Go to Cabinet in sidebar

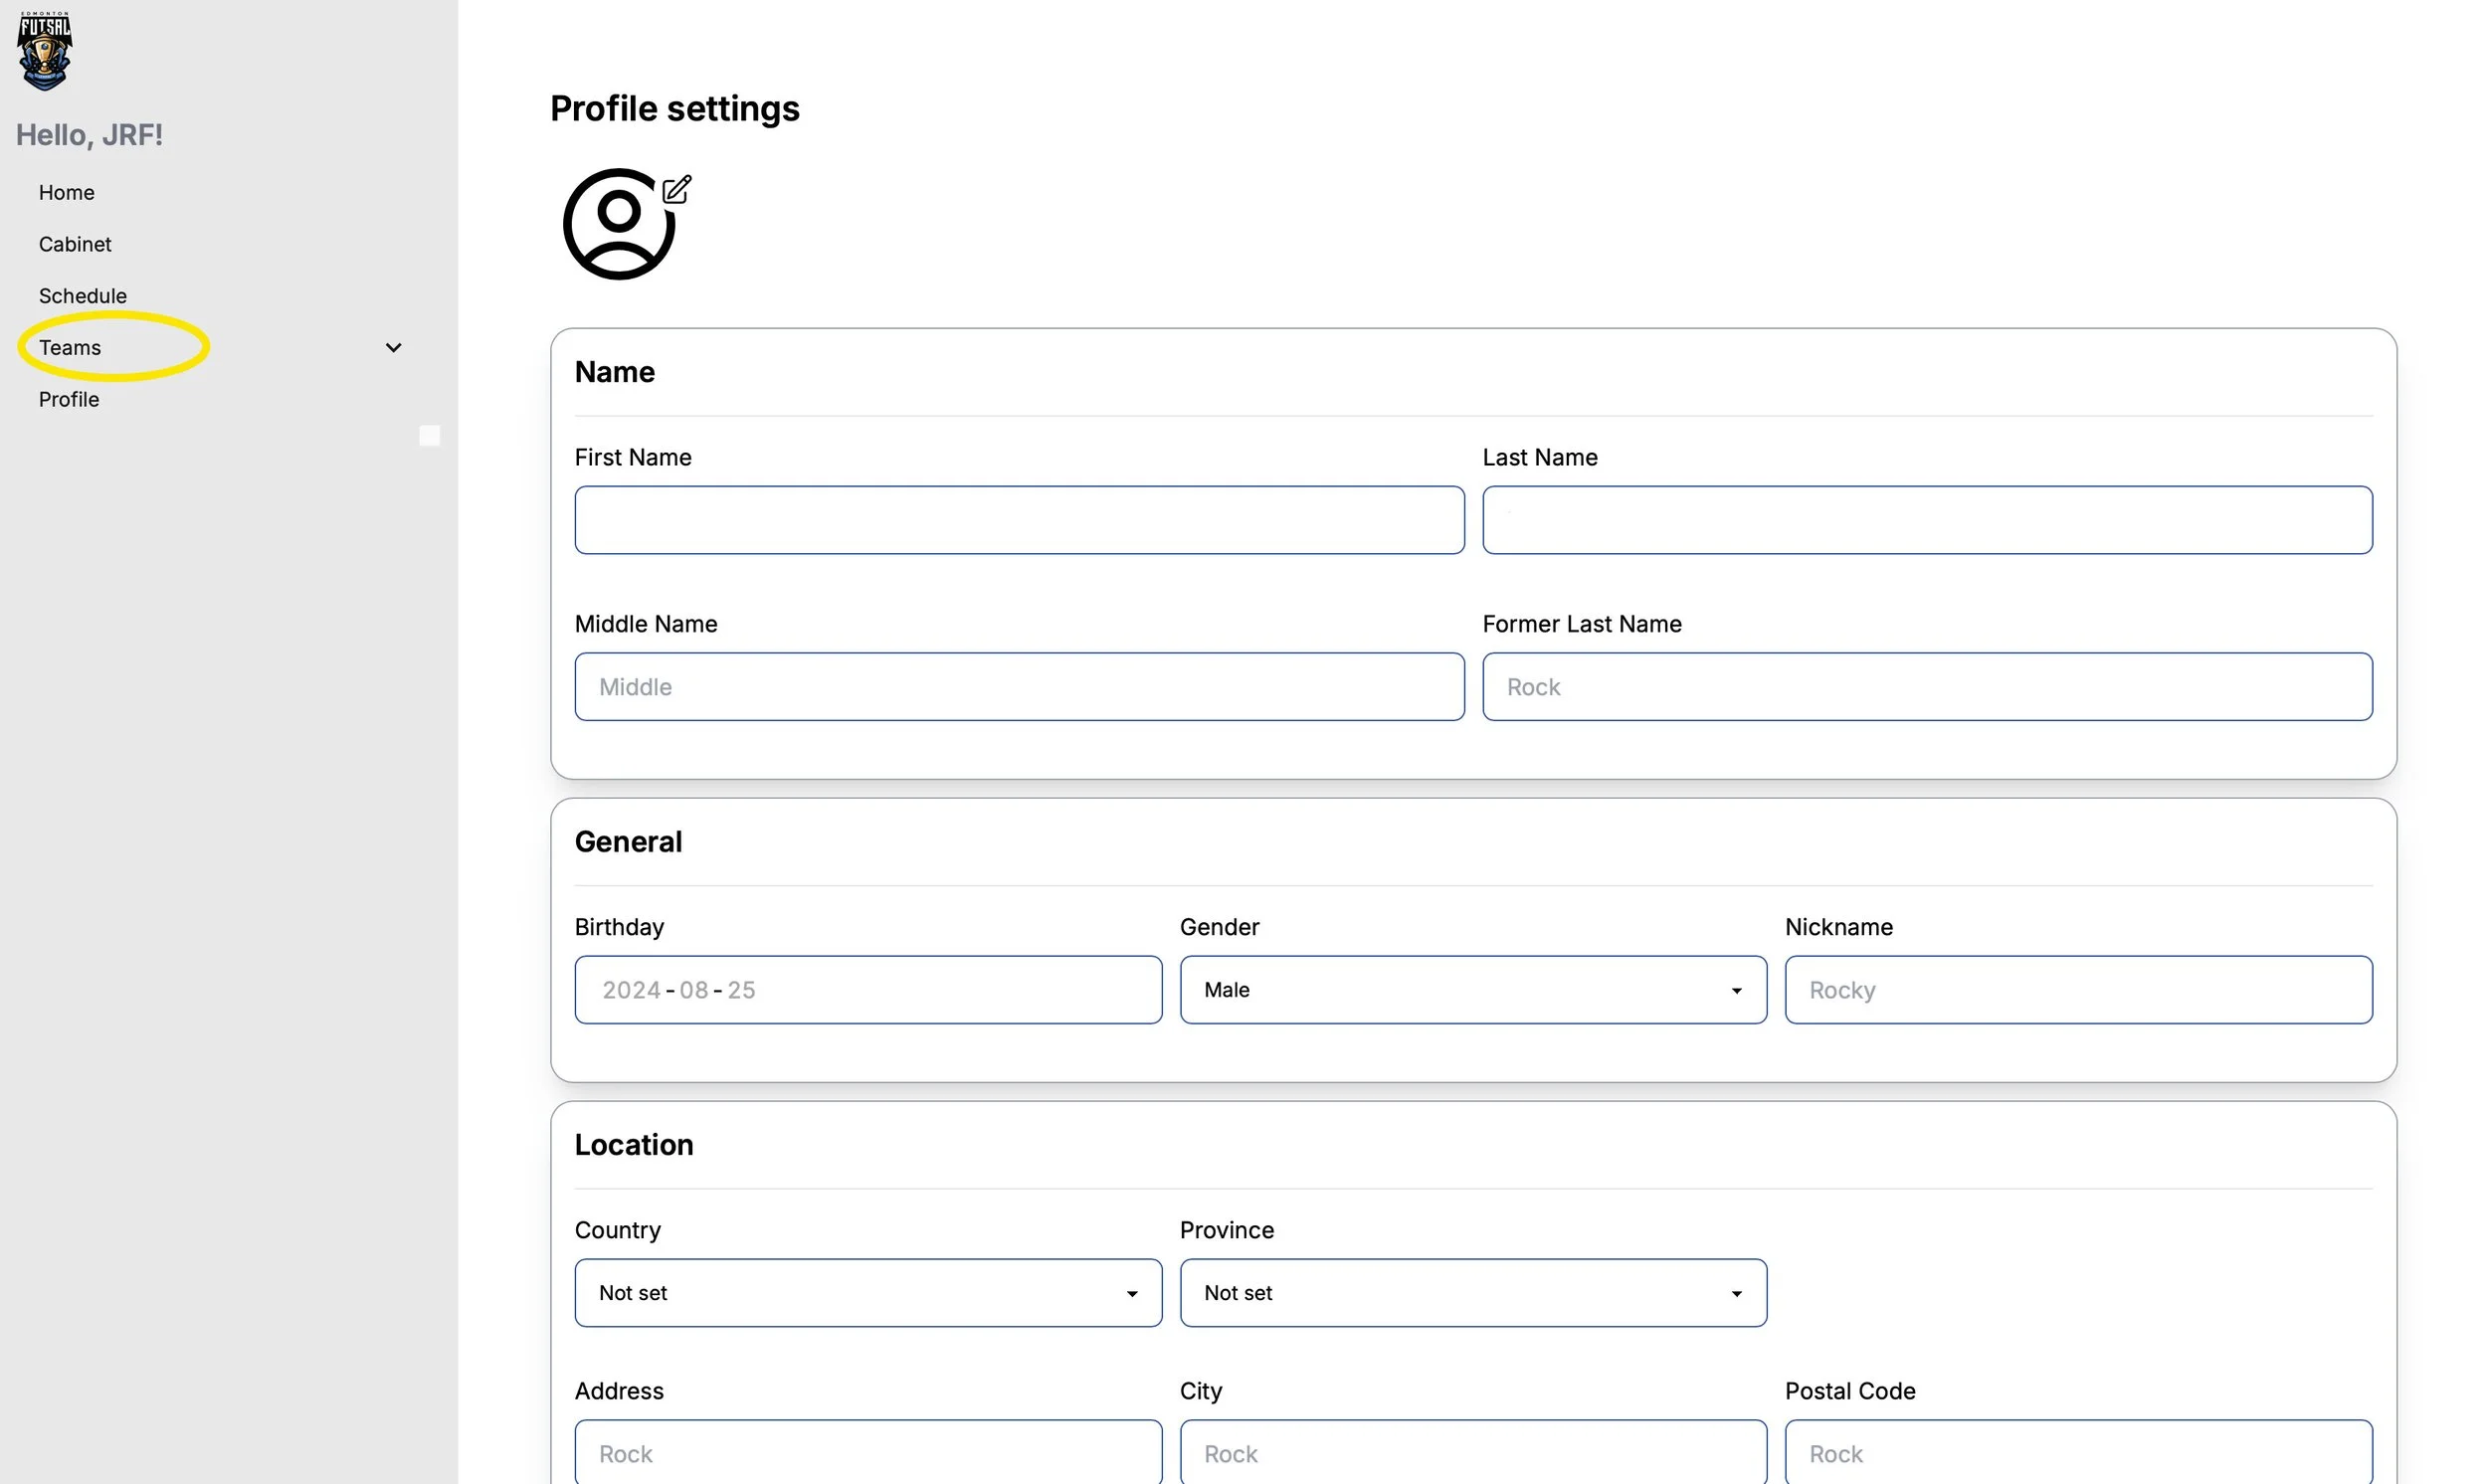(75, 244)
